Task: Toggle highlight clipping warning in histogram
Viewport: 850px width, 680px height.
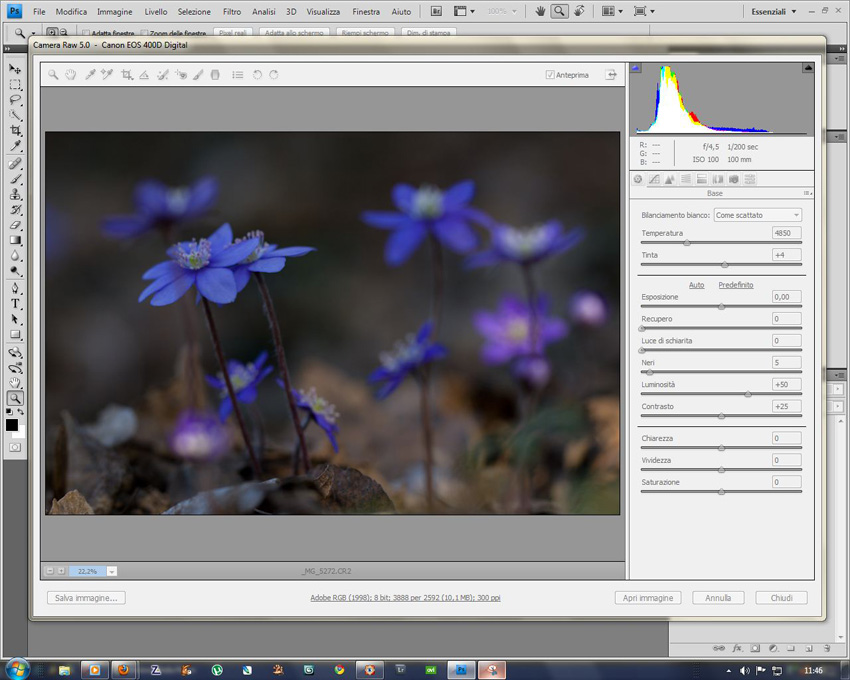Action: pos(807,68)
